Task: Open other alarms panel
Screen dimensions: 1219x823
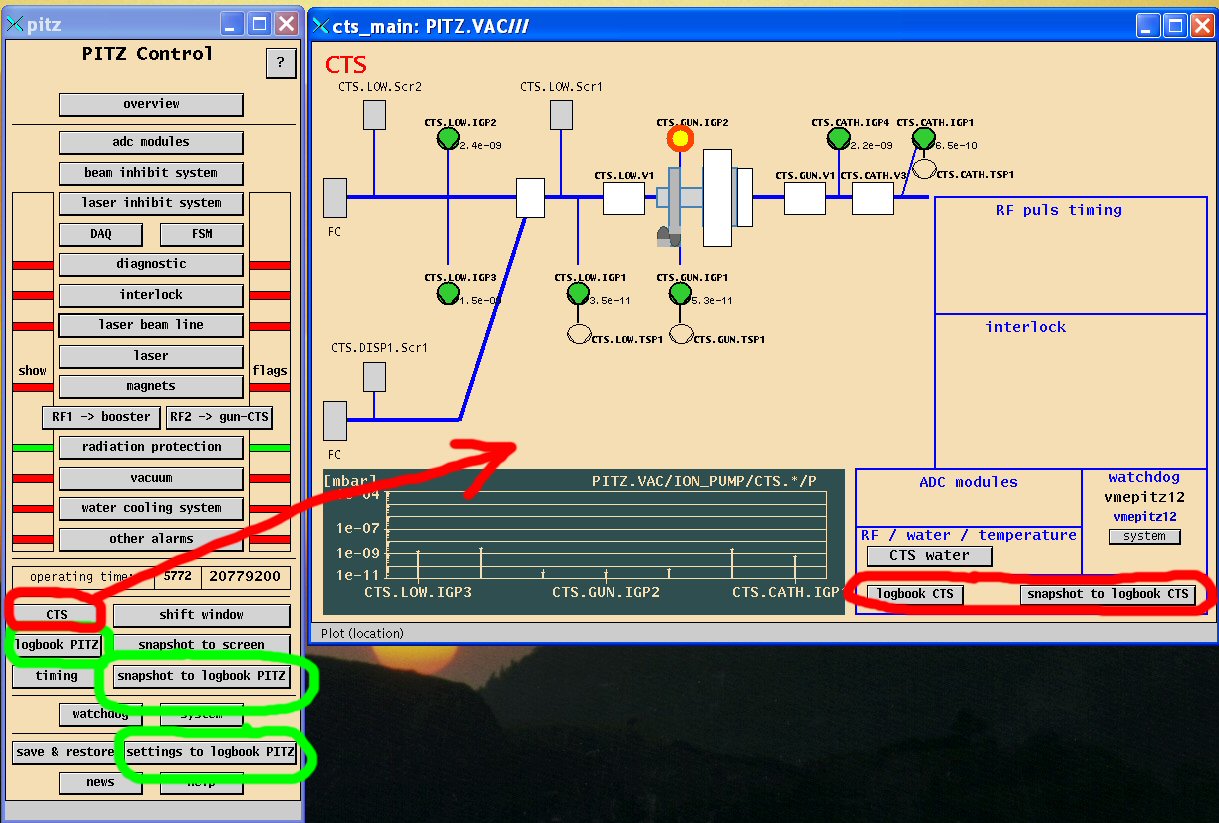Action: [151, 539]
